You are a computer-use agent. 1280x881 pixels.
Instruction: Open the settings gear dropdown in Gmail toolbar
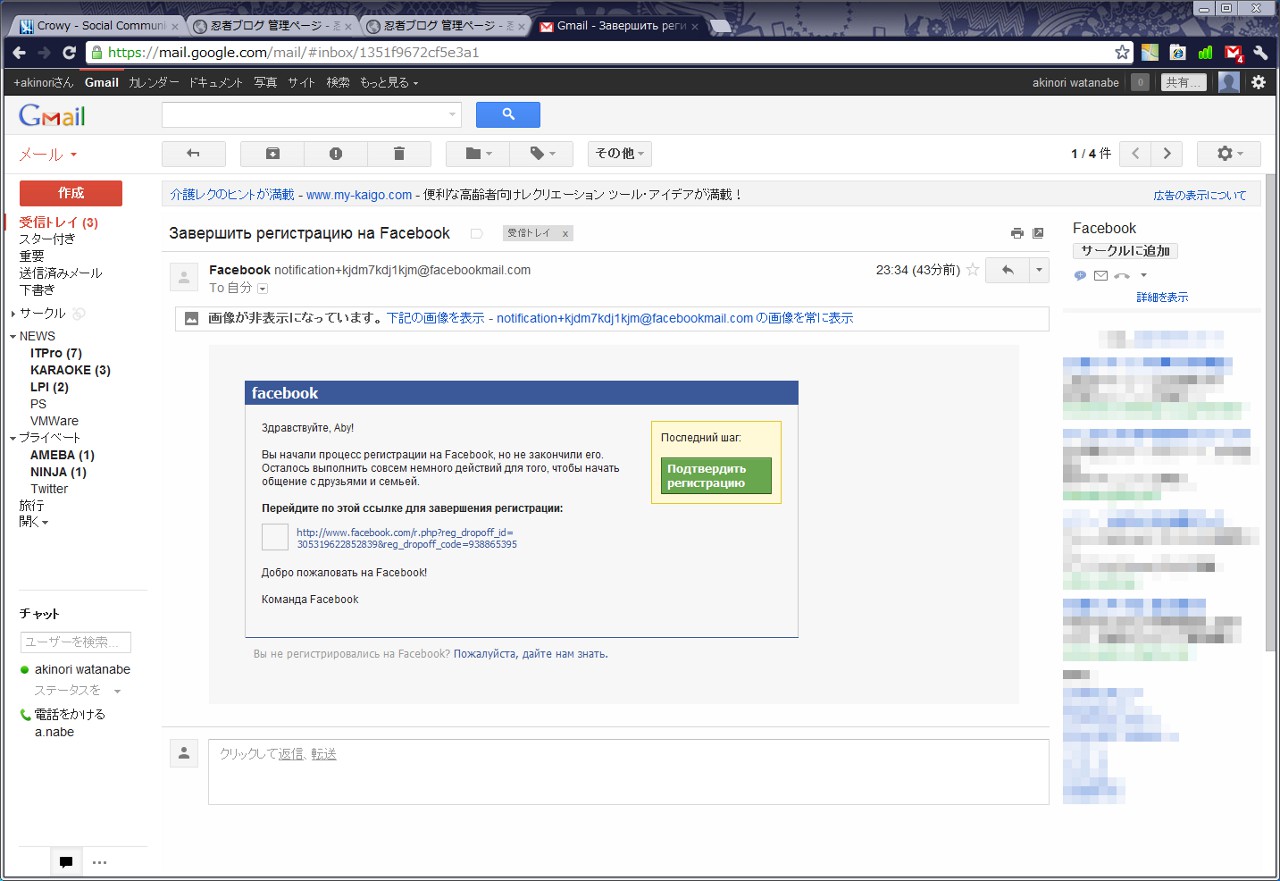pos(1229,154)
